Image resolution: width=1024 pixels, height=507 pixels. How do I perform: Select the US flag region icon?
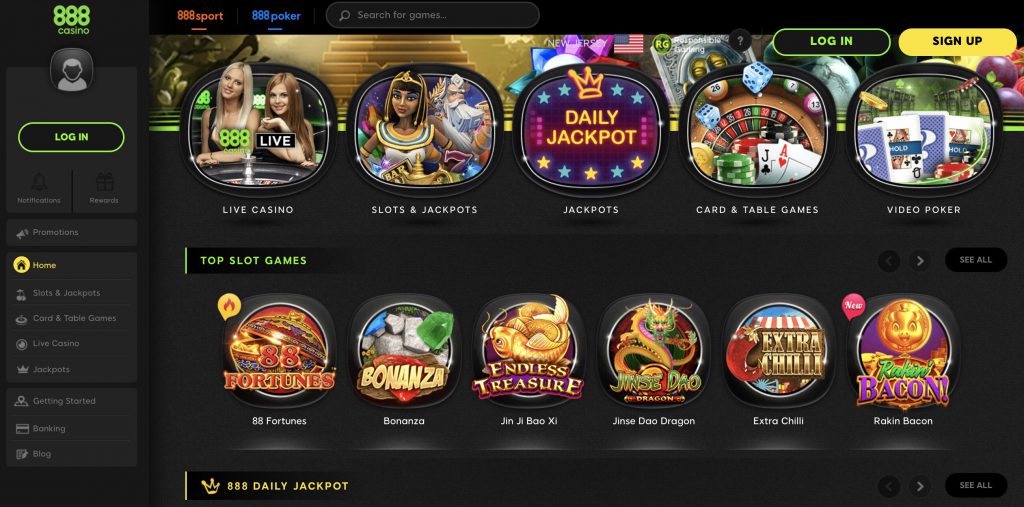point(628,43)
